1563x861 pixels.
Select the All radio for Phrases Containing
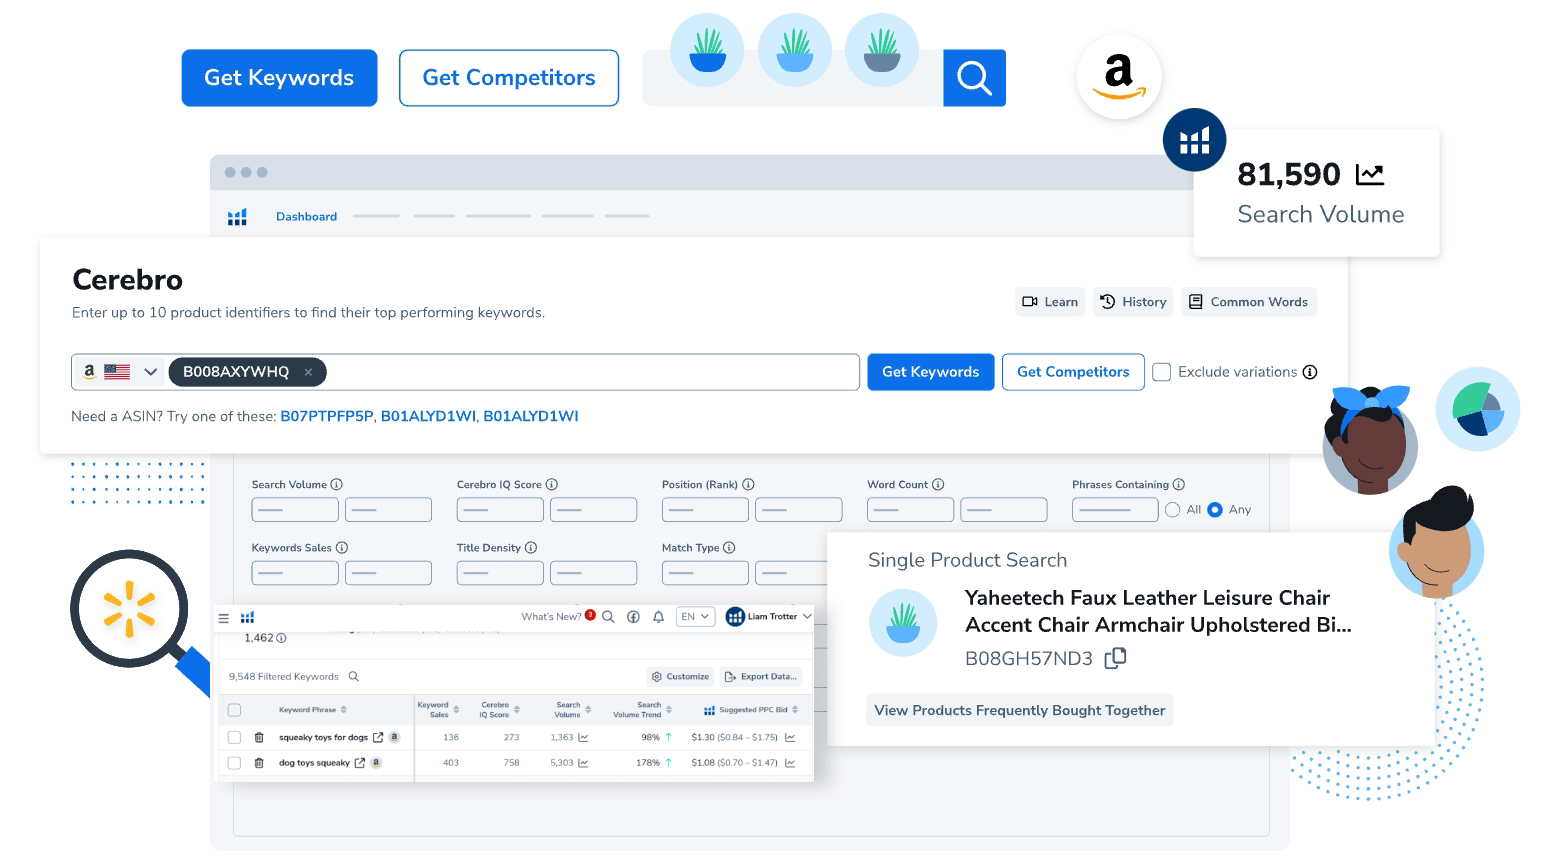pyautogui.click(x=1173, y=510)
